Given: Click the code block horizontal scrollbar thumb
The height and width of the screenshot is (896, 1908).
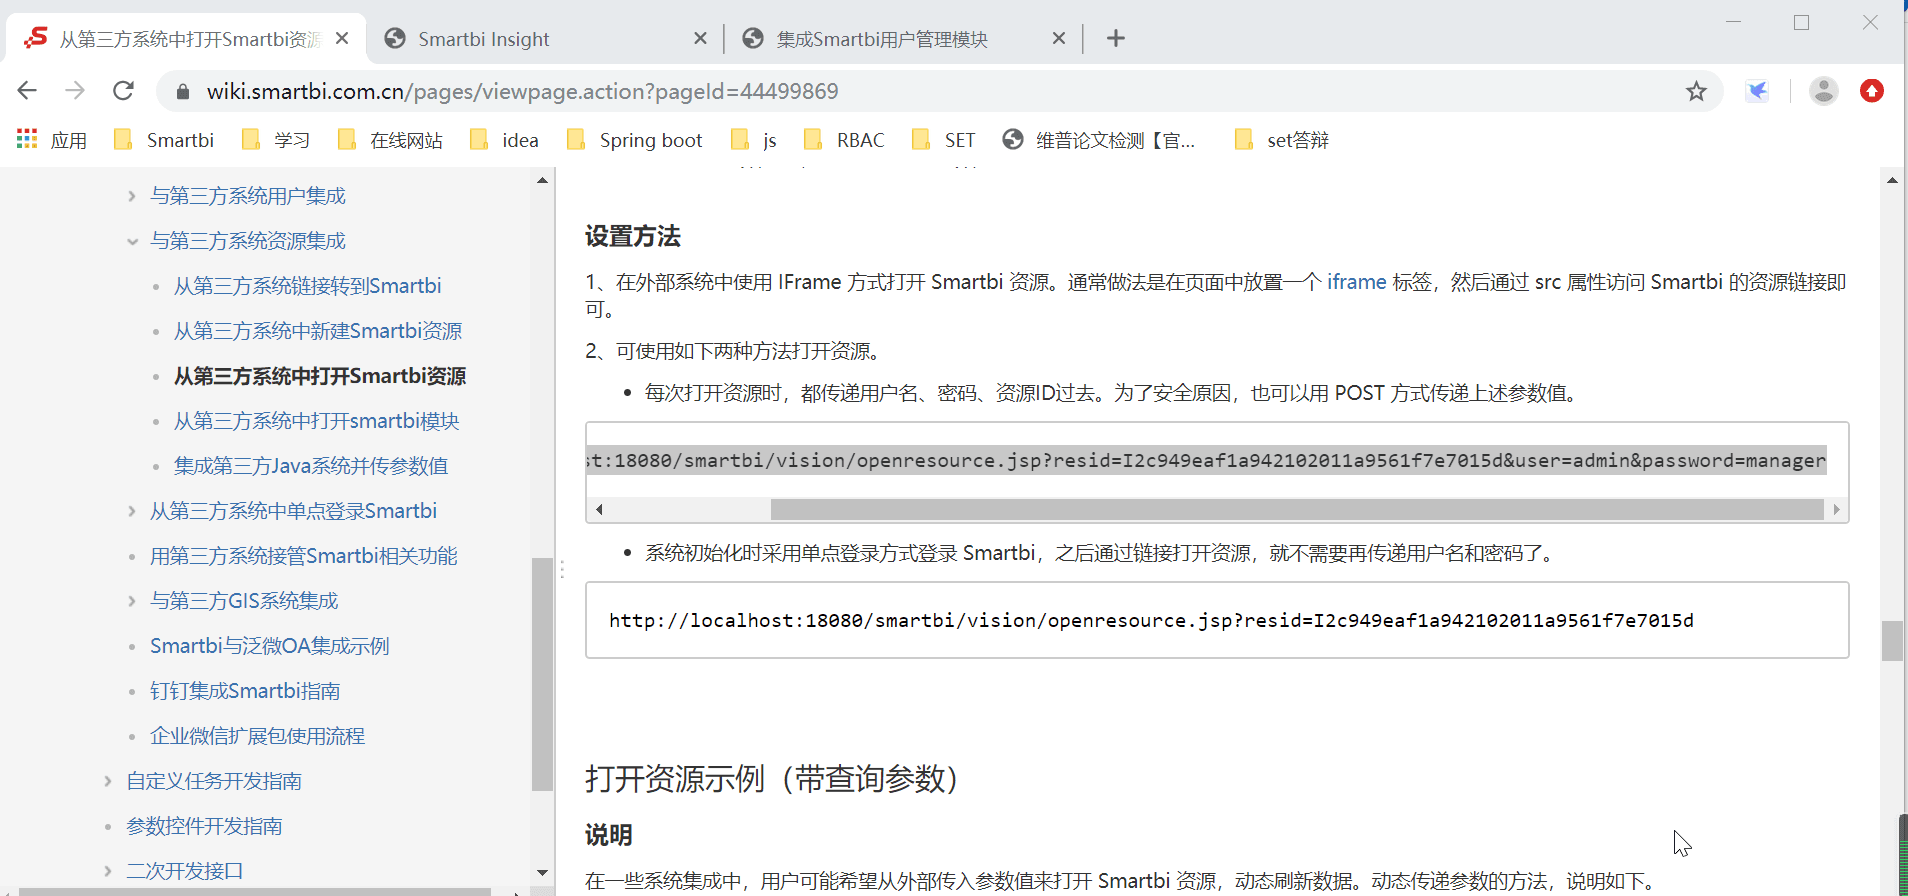Looking at the screenshot, I should pos(1297,510).
